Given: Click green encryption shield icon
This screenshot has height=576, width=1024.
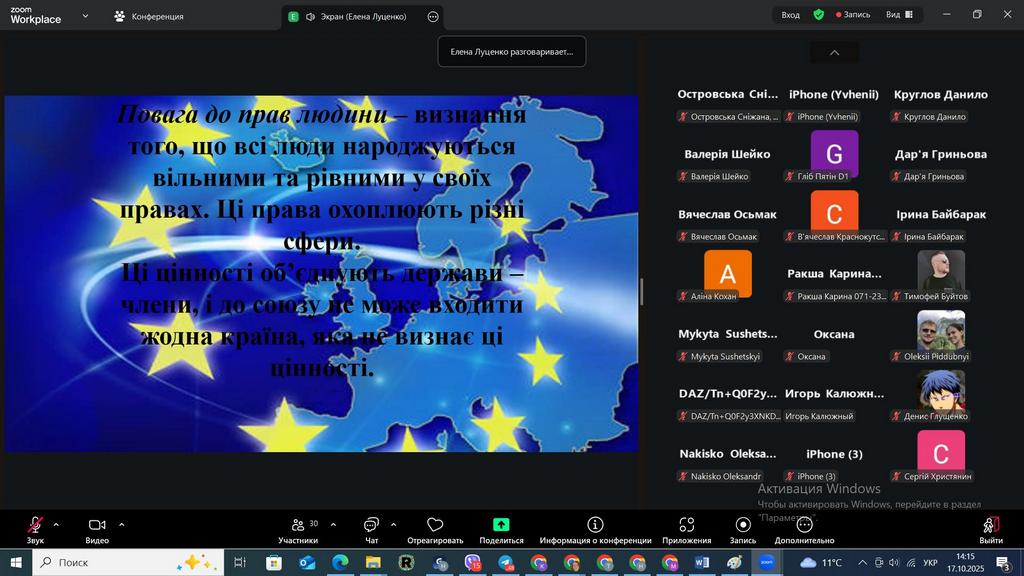Looking at the screenshot, I should [818, 15].
